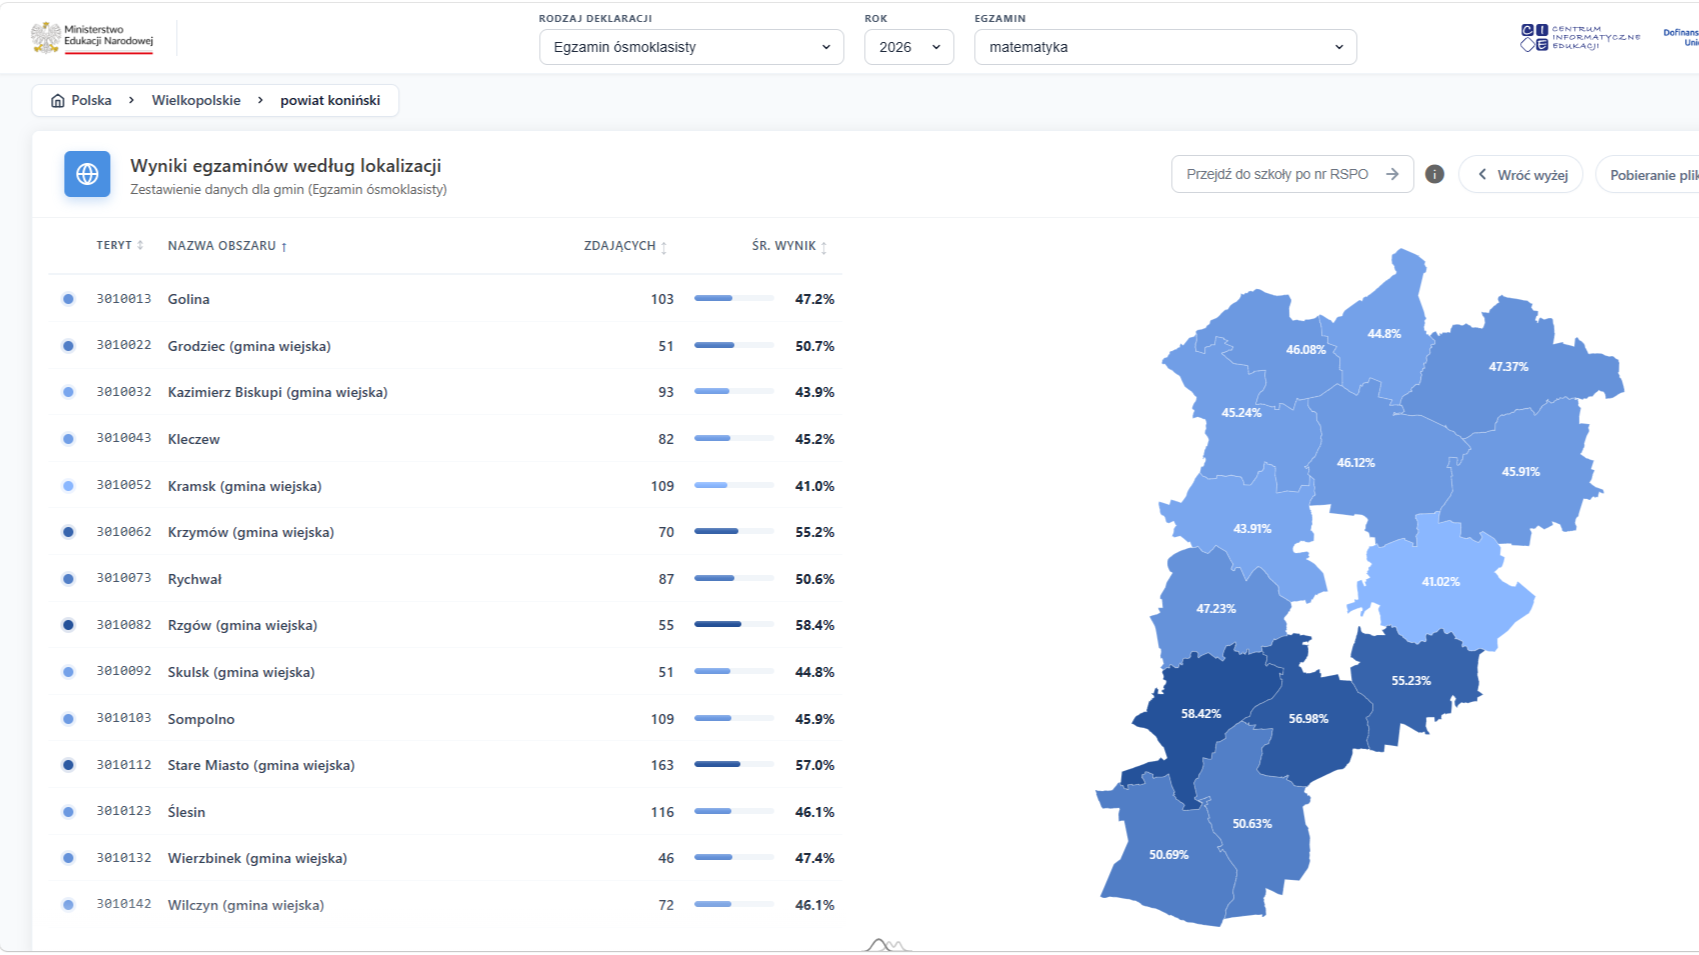1699x955 pixels.
Task: Click the Ministerstwo Edukacji Narodowej logo
Action: (x=93, y=38)
